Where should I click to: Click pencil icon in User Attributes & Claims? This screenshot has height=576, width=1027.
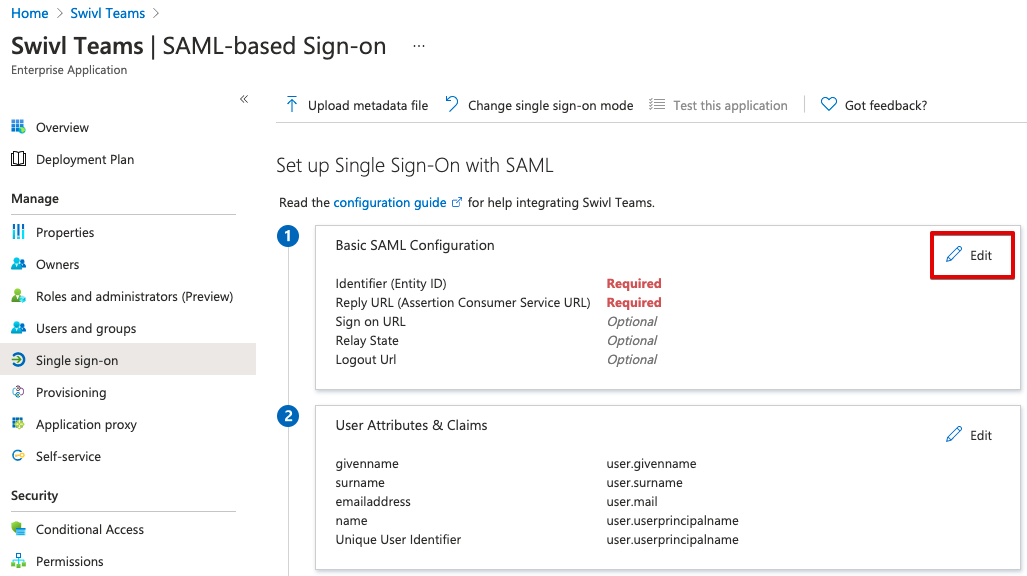[954, 434]
